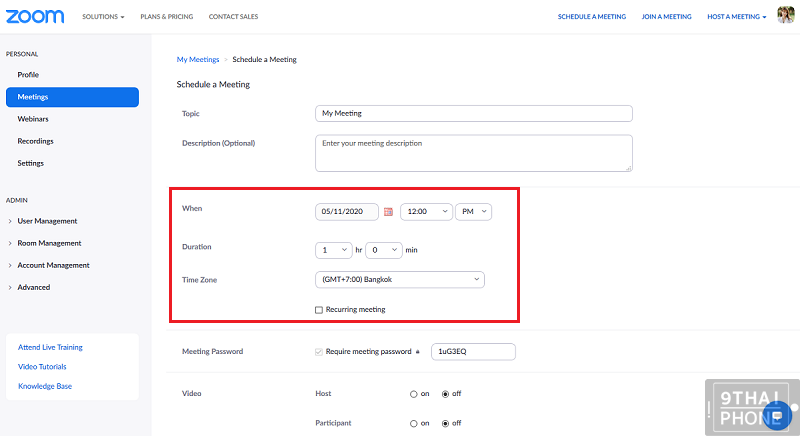
Task: Open the AM/PM dropdown
Action: coord(473,212)
